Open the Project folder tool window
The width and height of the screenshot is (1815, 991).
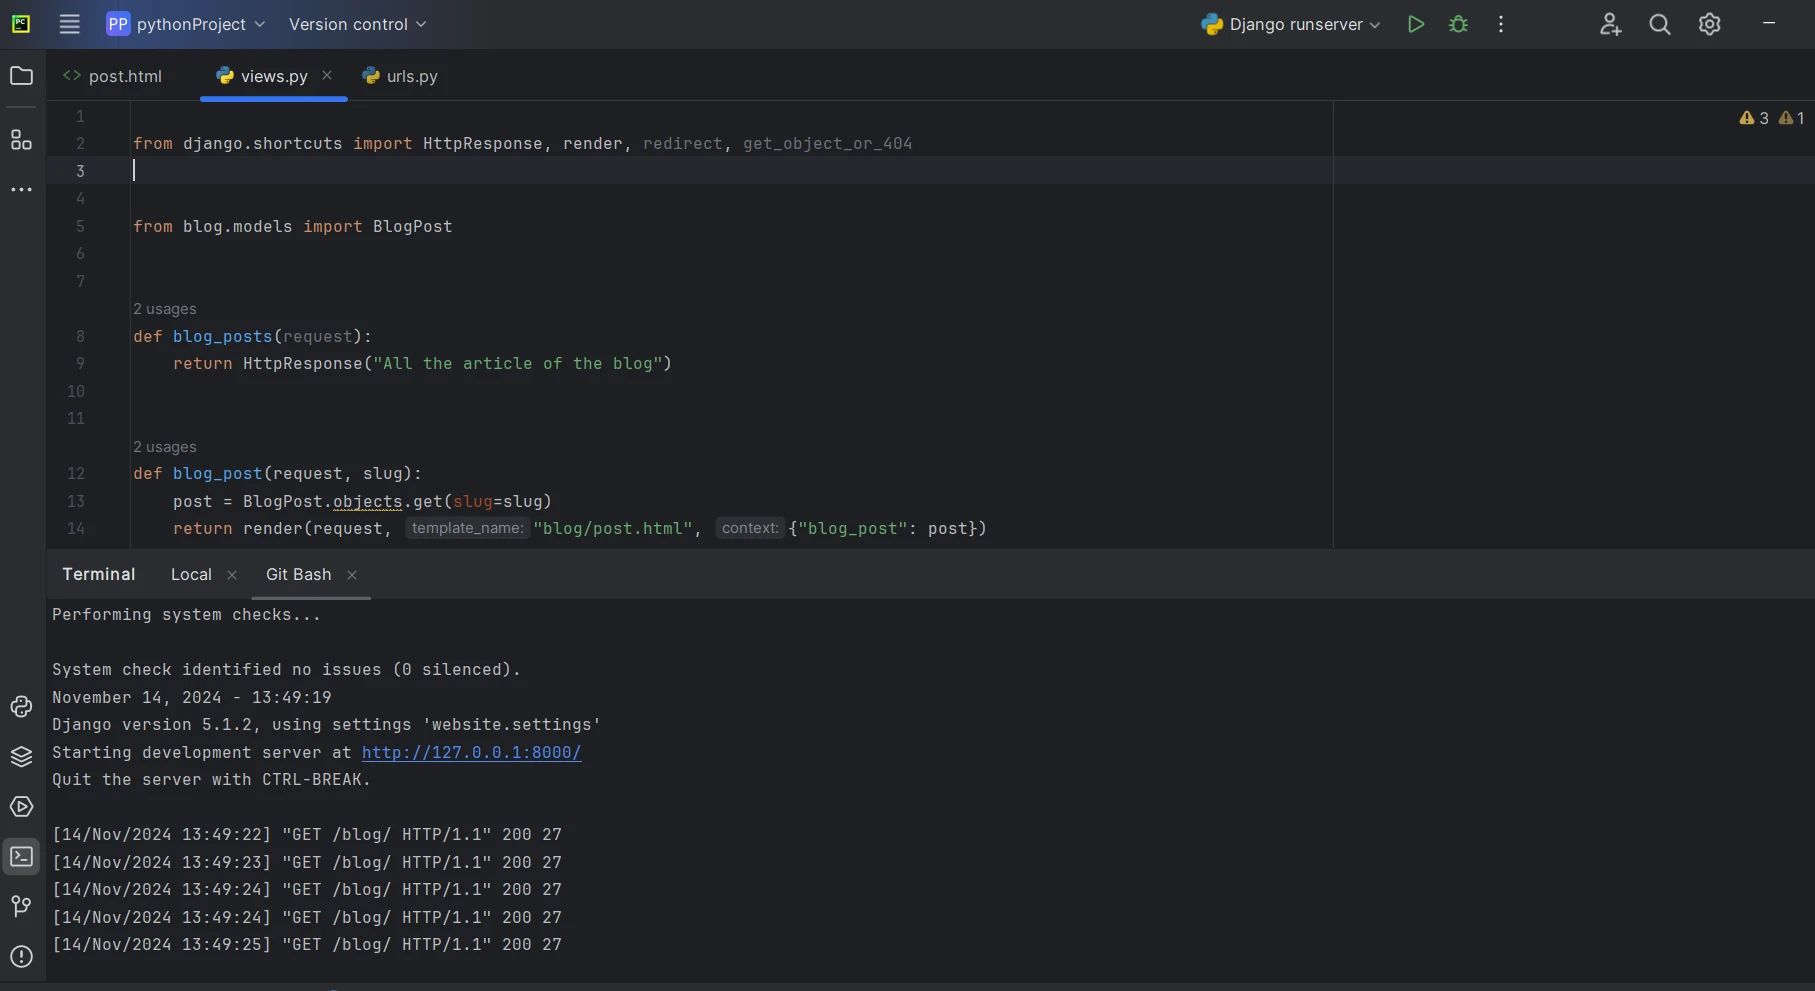[21, 76]
